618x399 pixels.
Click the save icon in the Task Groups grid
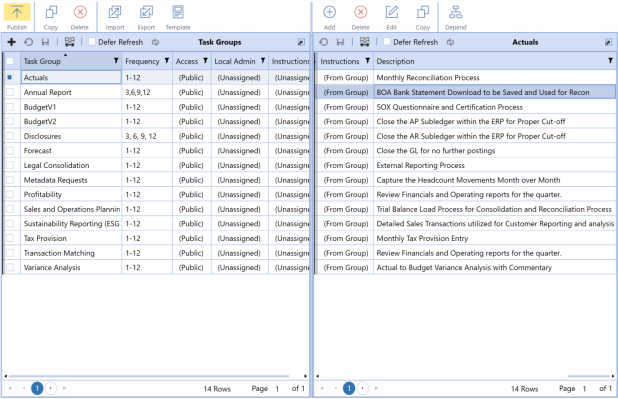pos(45,42)
